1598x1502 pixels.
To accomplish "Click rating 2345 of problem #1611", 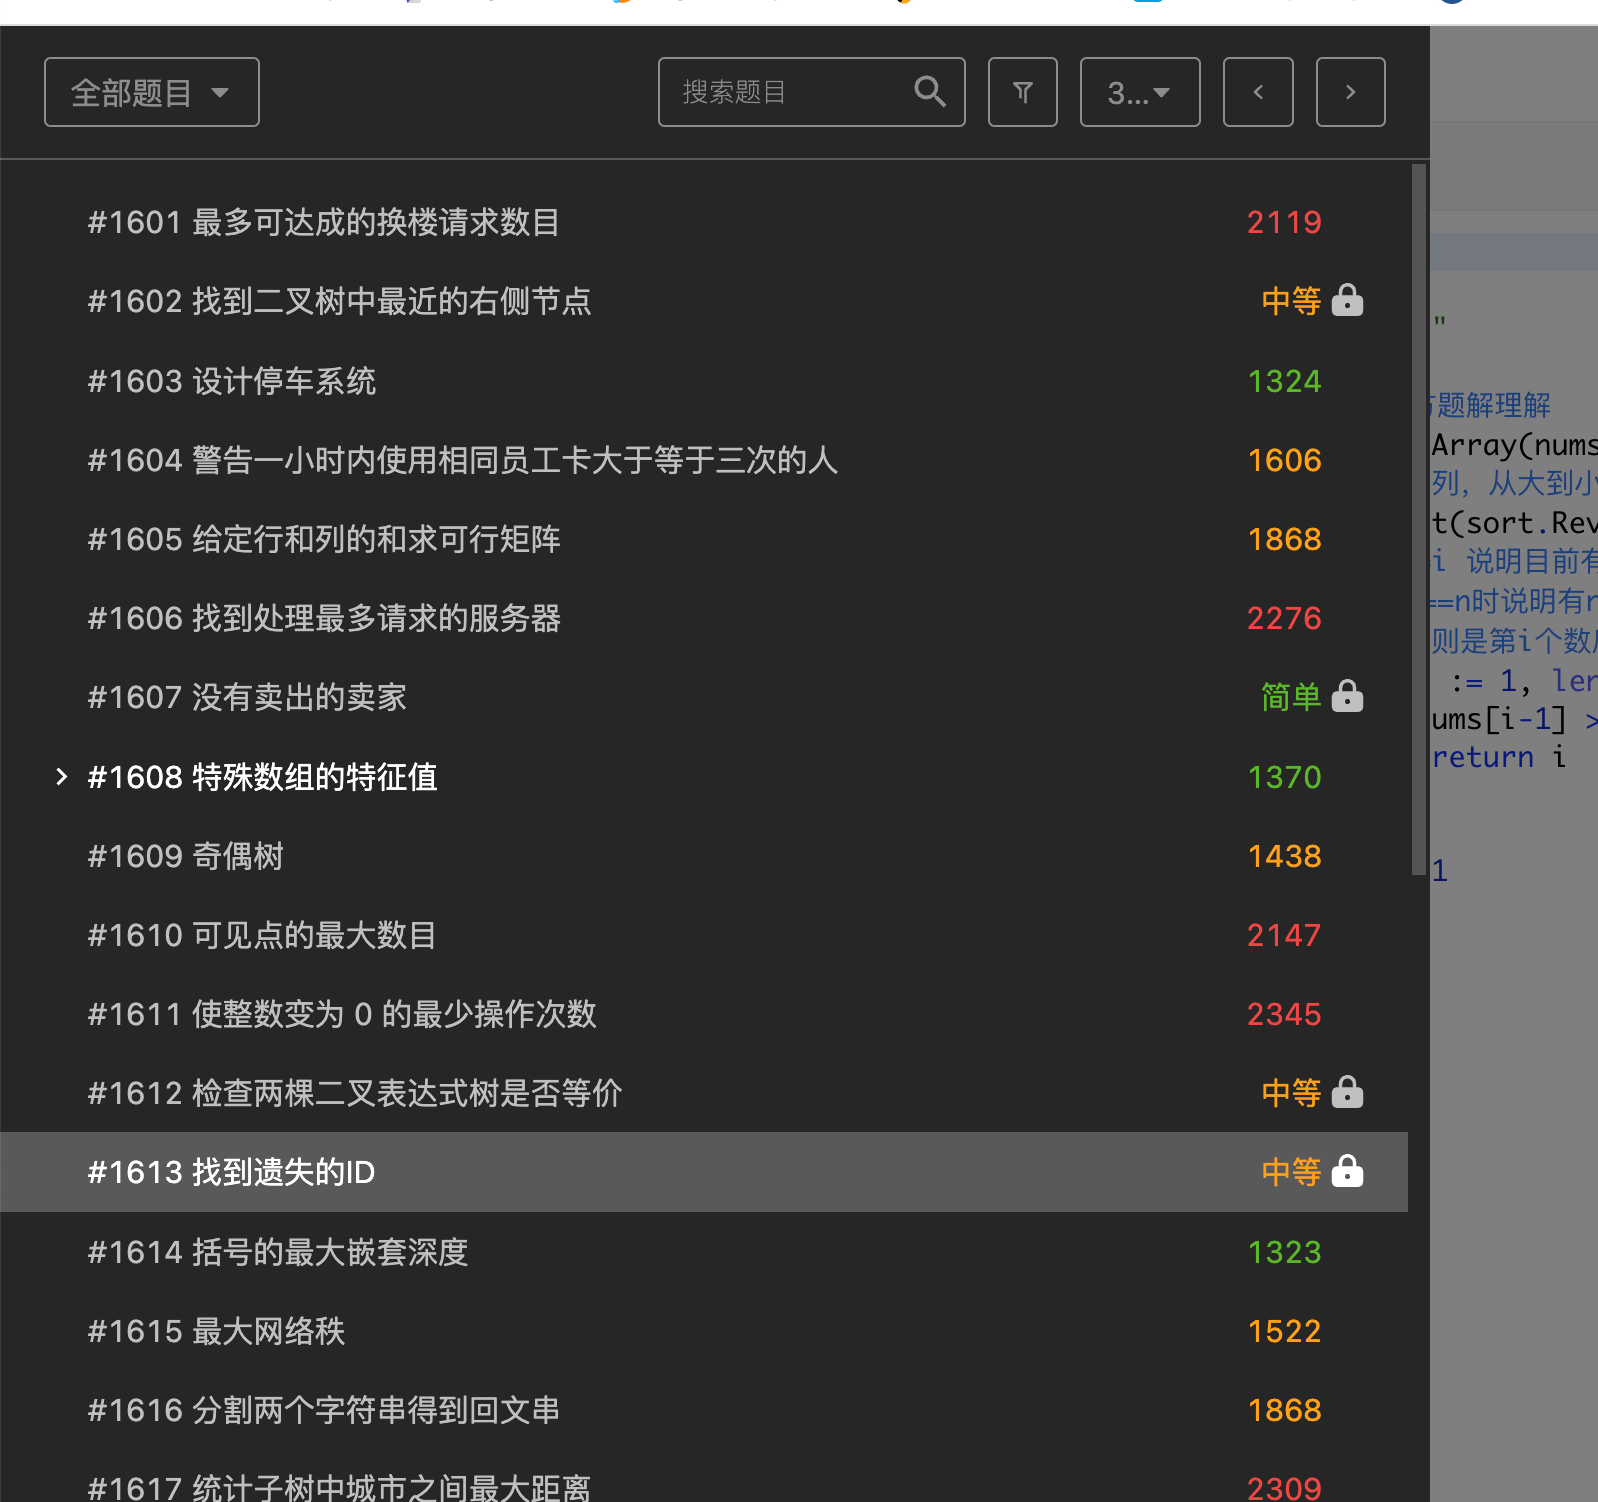I will 1284,1014.
